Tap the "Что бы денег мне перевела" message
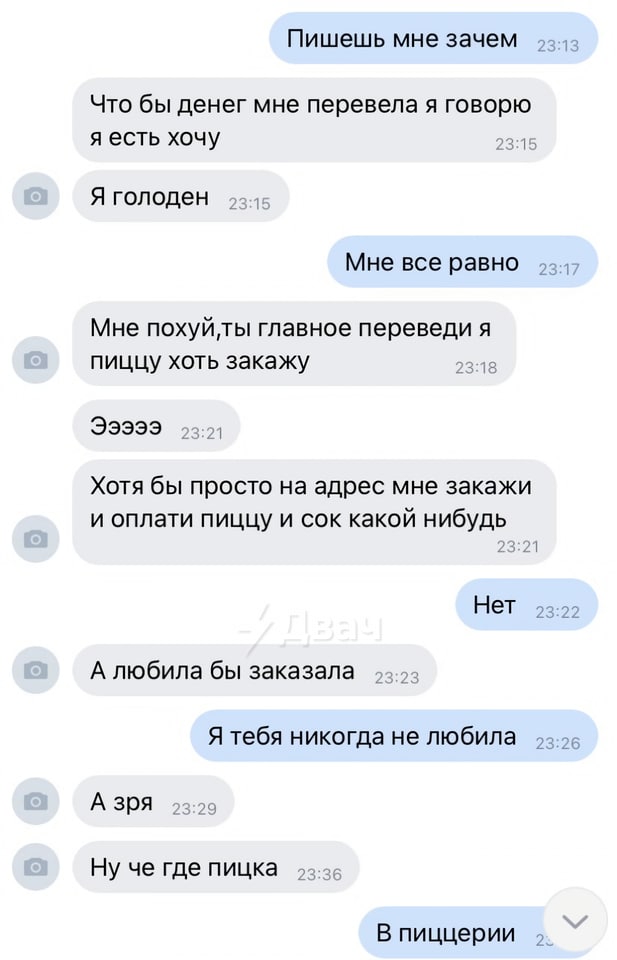Image resolution: width=617 pixels, height=960 pixels. (314, 120)
